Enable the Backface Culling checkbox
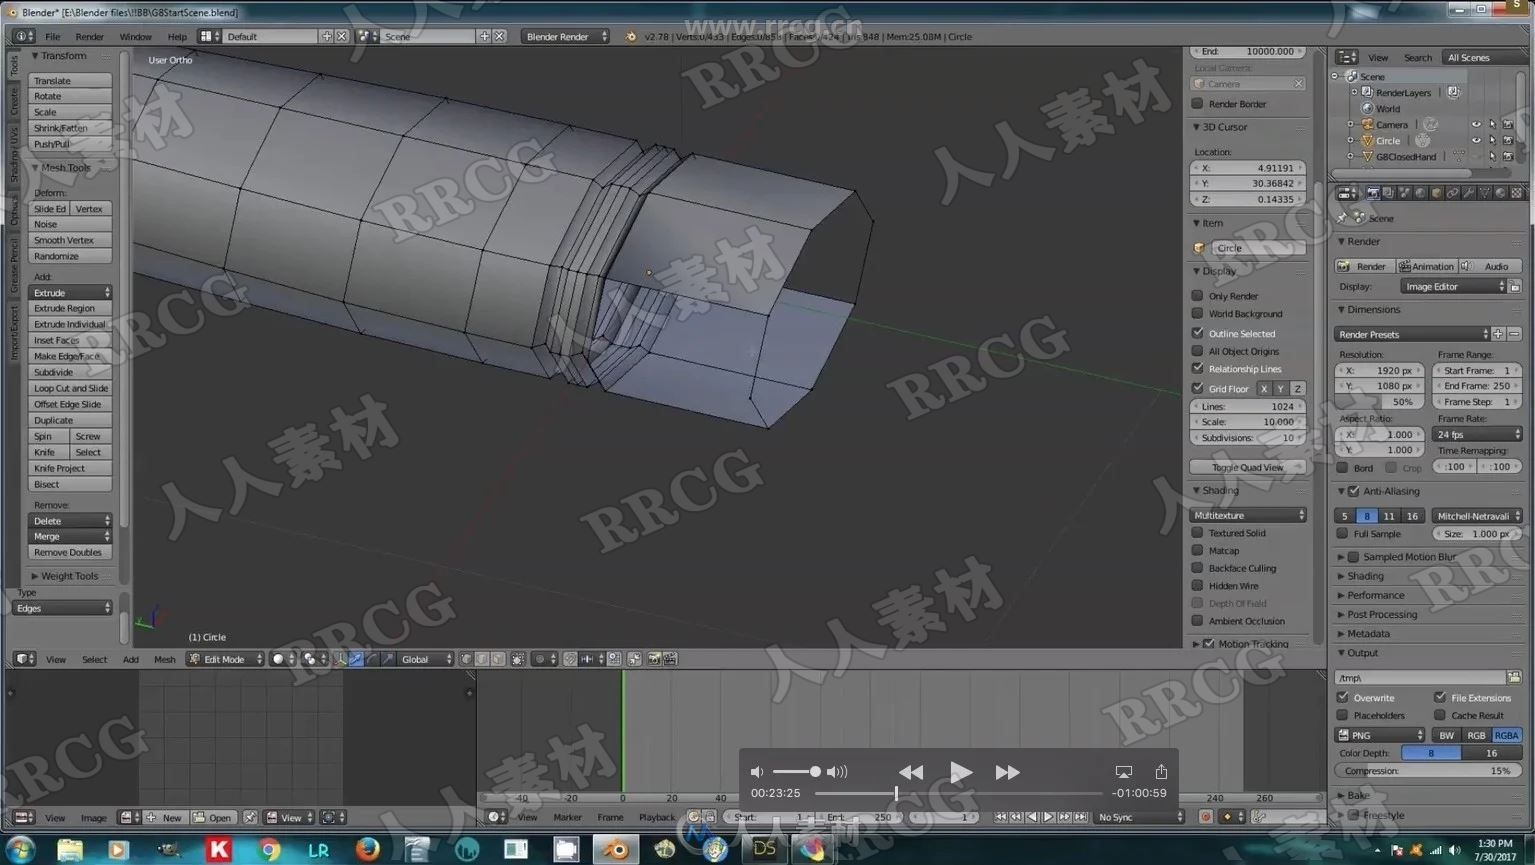The width and height of the screenshot is (1535, 865). tap(1197, 568)
